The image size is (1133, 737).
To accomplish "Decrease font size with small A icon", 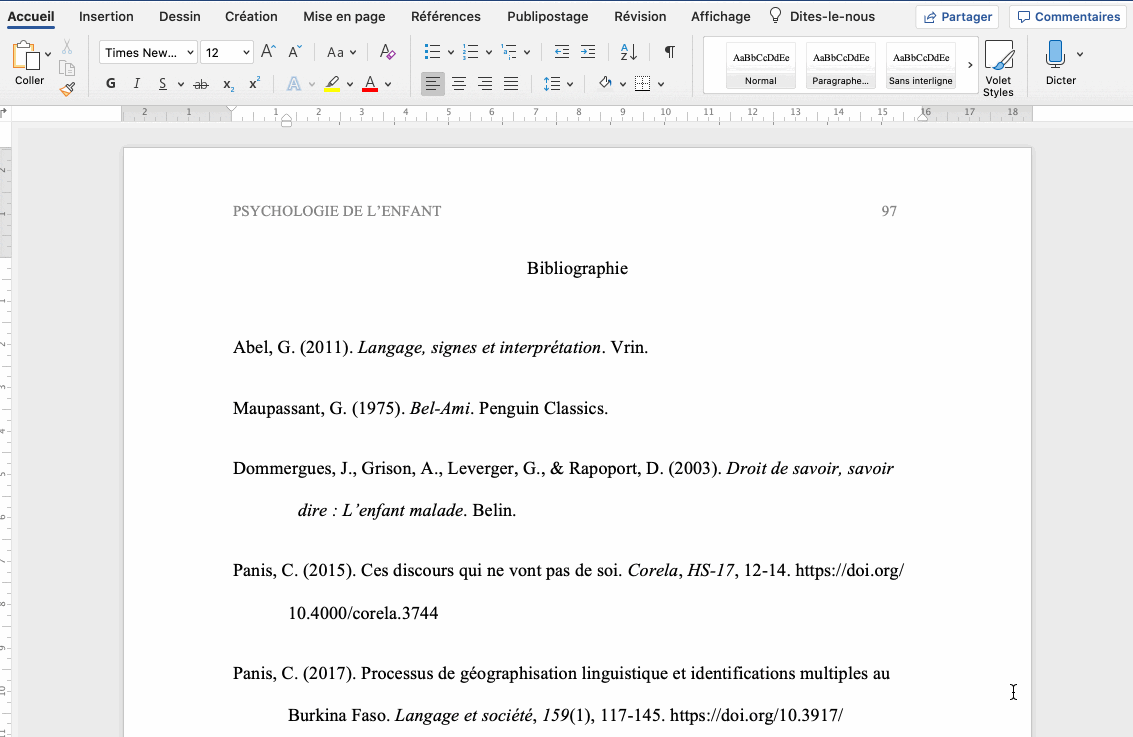I will (295, 52).
